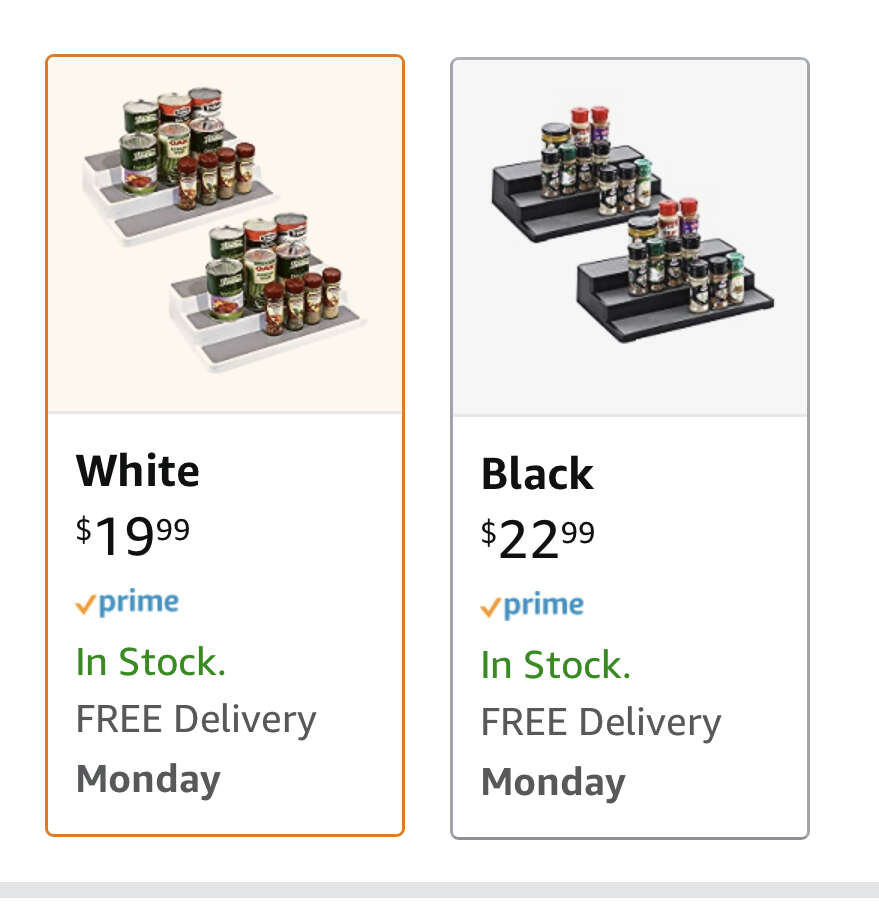Click the blue prime wordmark under $19.99

(x=139, y=603)
